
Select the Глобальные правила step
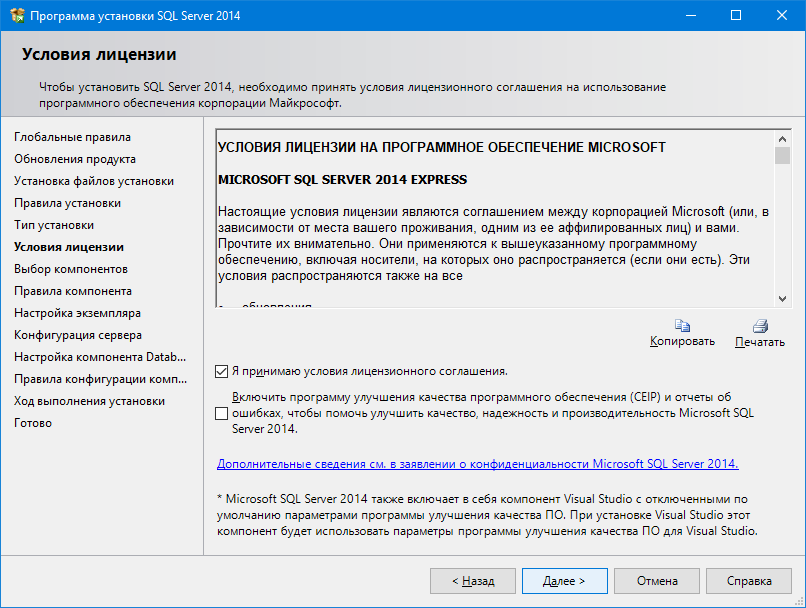coord(72,137)
